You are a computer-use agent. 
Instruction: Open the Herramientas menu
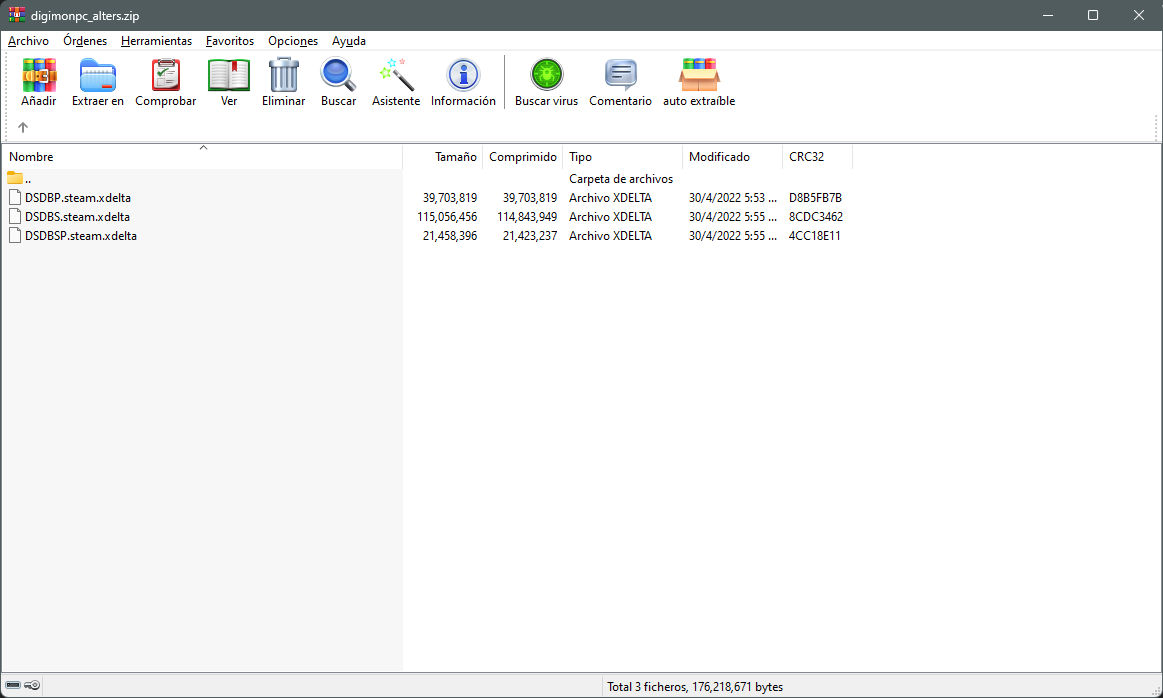tap(157, 41)
